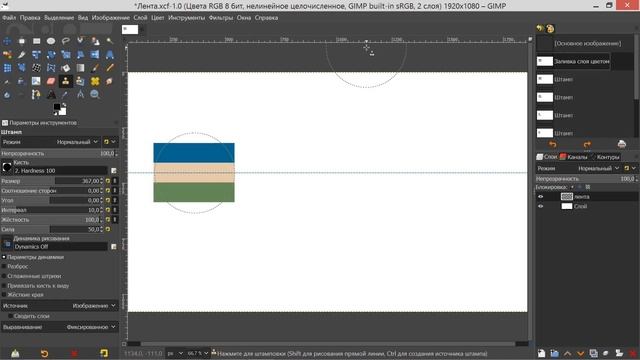Enable Жёсткие края checkbox
640x360 pixels.
click(x=4, y=295)
